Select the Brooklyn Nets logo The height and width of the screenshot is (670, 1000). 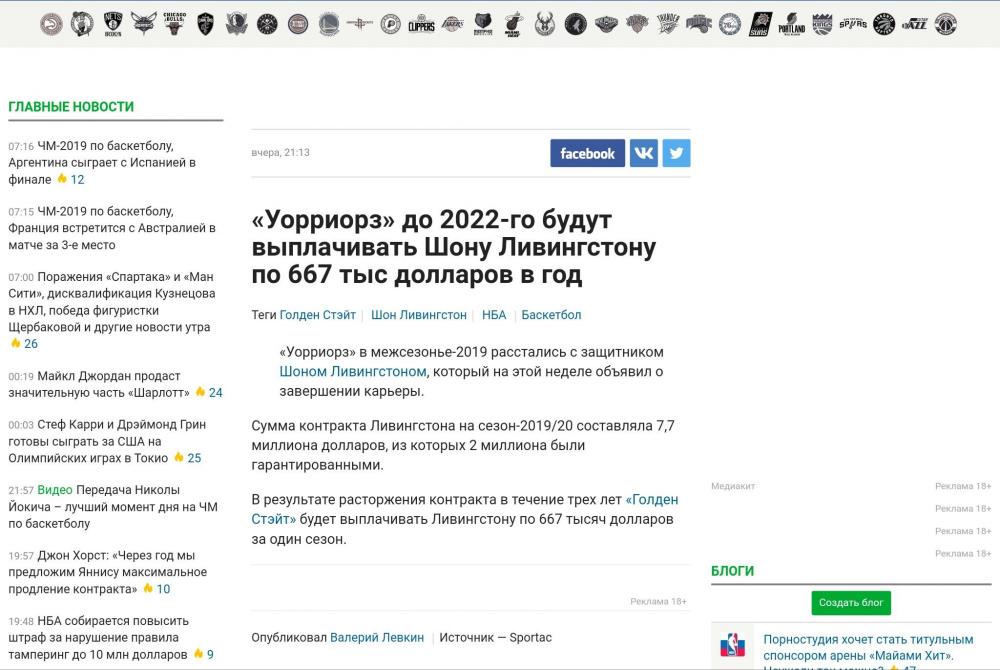112,23
